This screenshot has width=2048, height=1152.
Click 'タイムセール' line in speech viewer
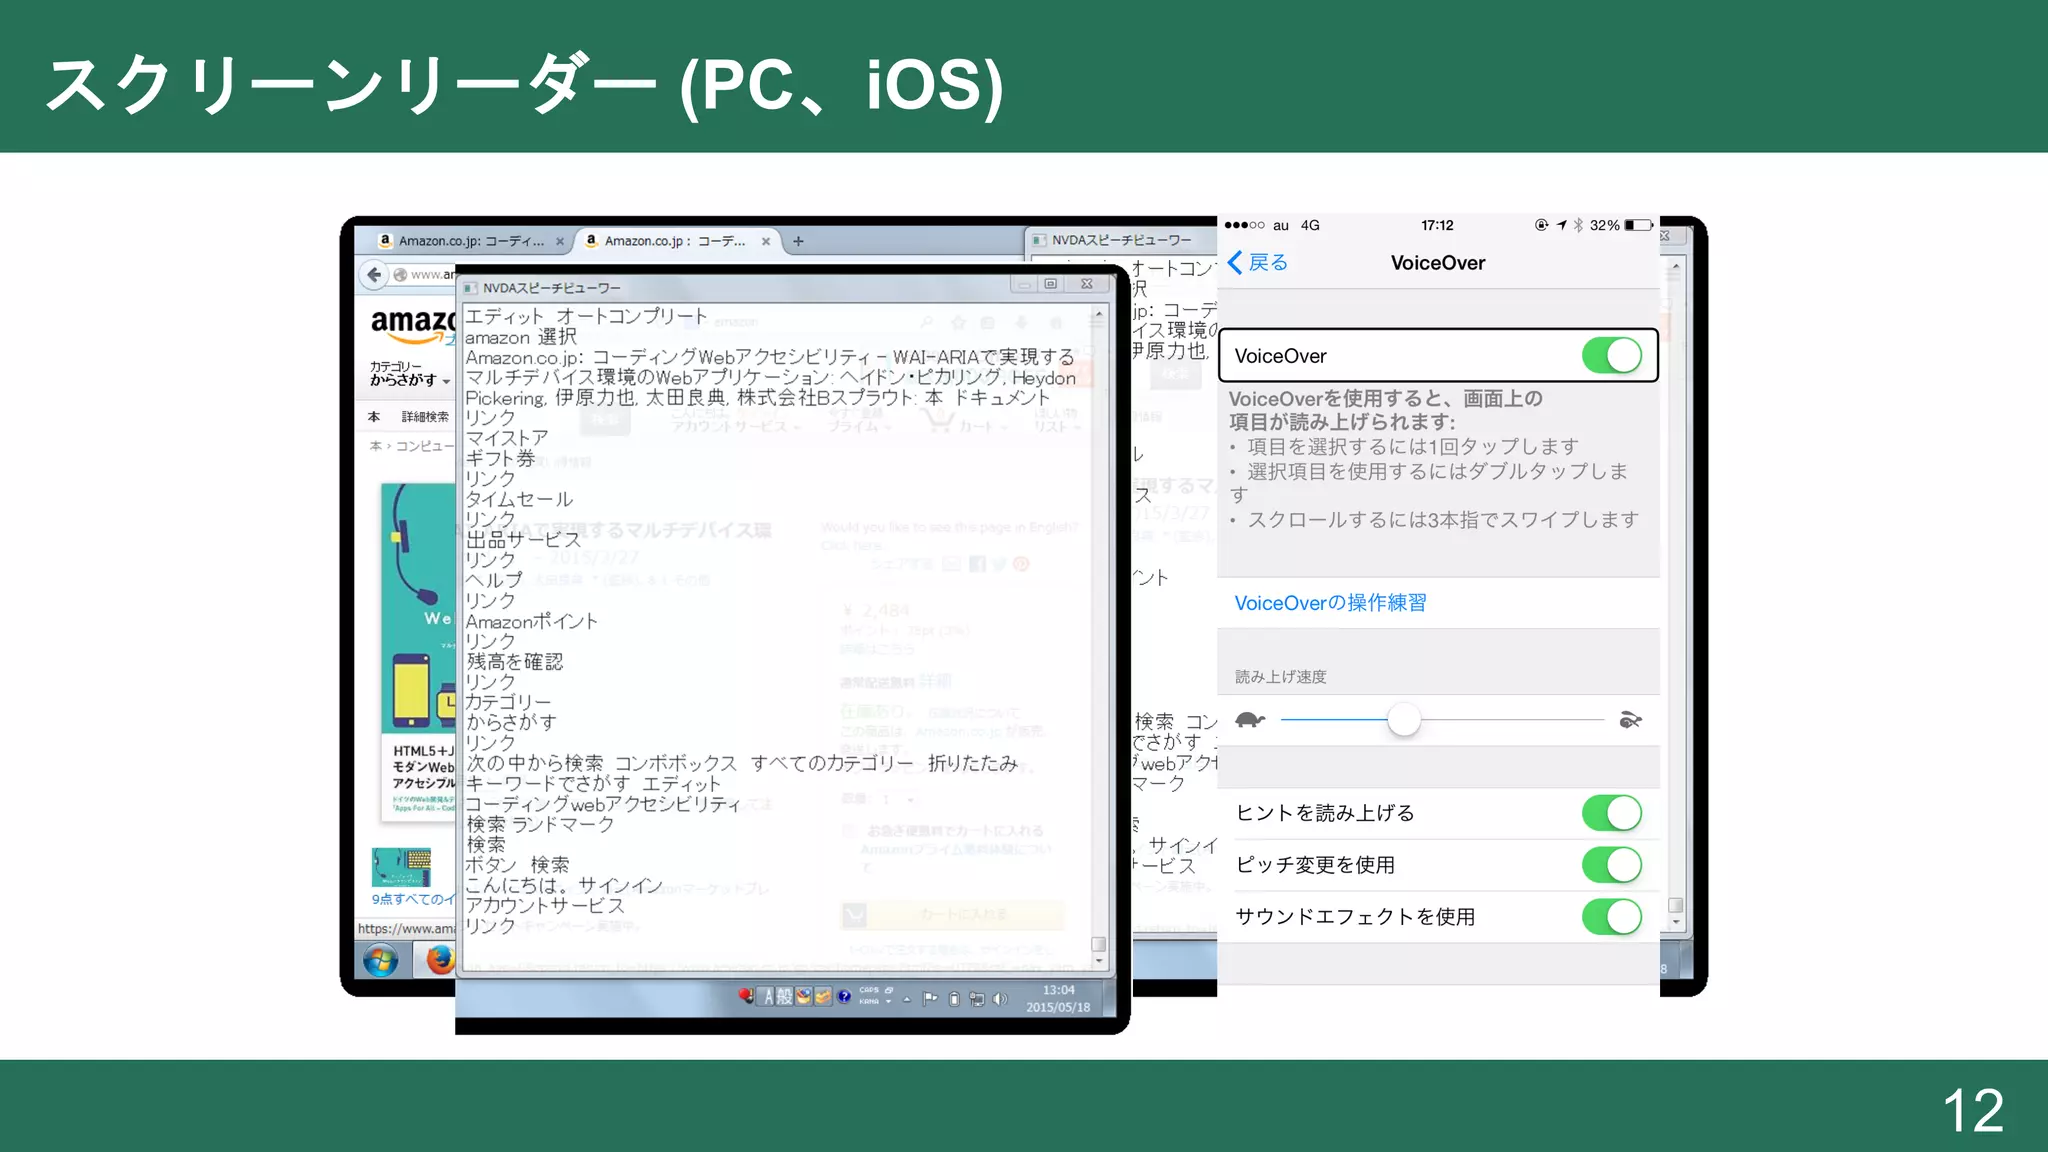point(519,499)
